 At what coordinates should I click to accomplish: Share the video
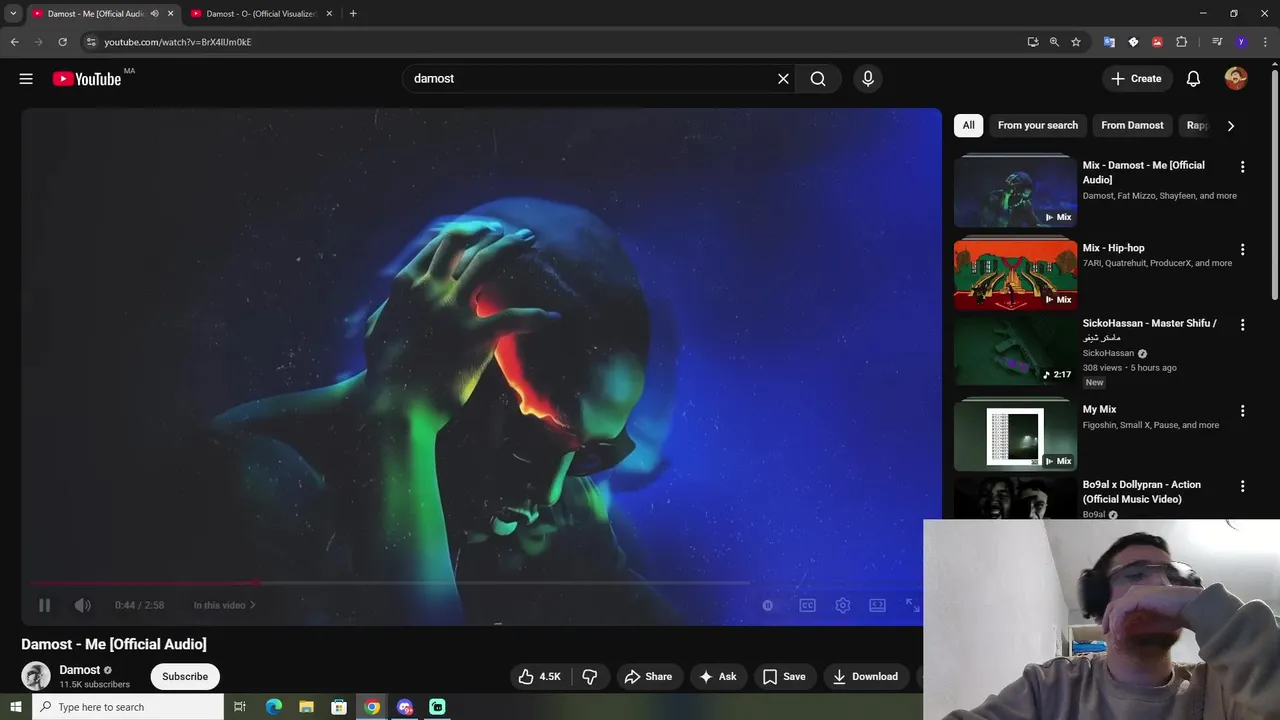pyautogui.click(x=648, y=677)
